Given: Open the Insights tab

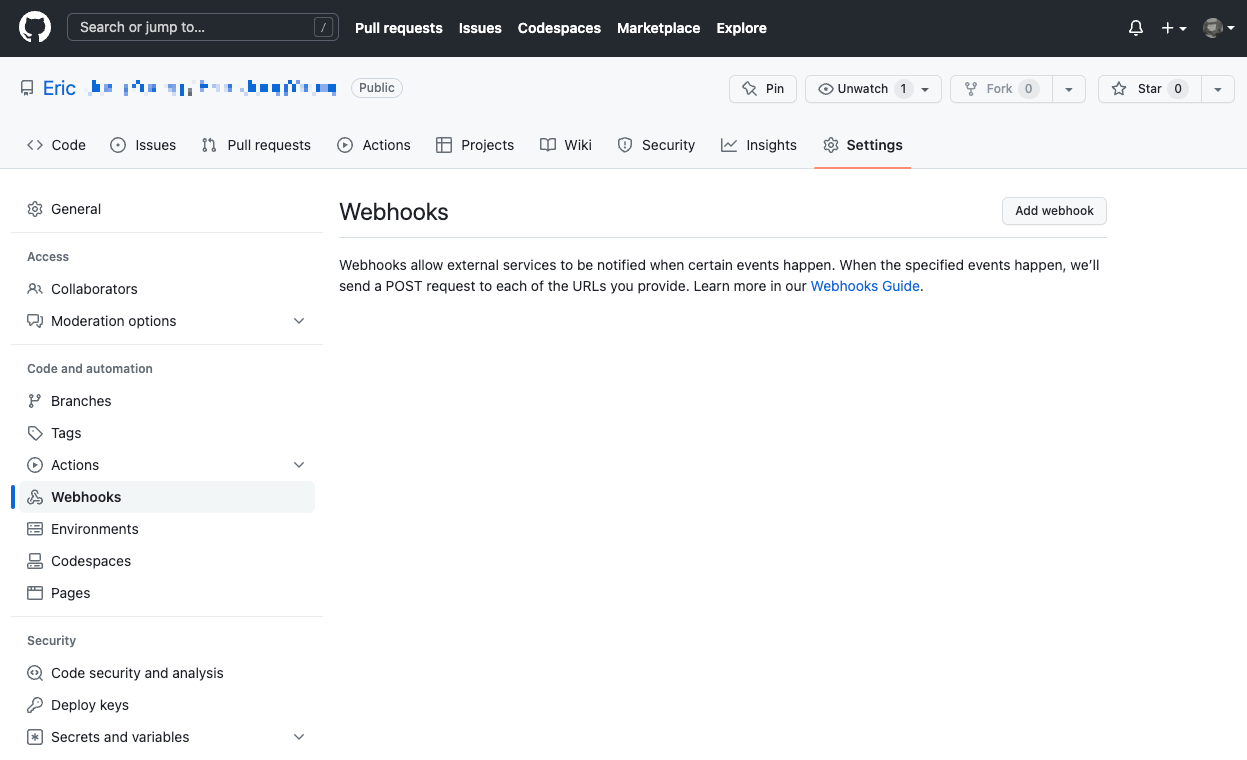Looking at the screenshot, I should (759, 145).
